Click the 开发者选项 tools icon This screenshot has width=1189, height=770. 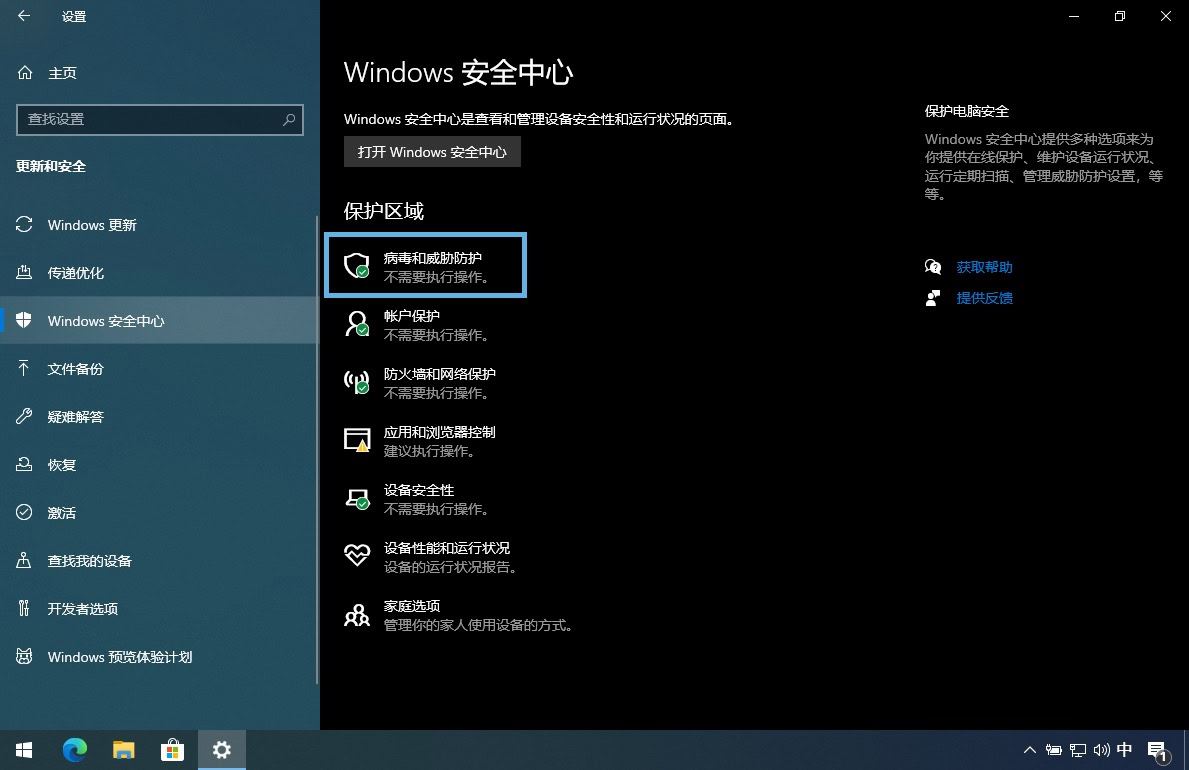coord(24,608)
